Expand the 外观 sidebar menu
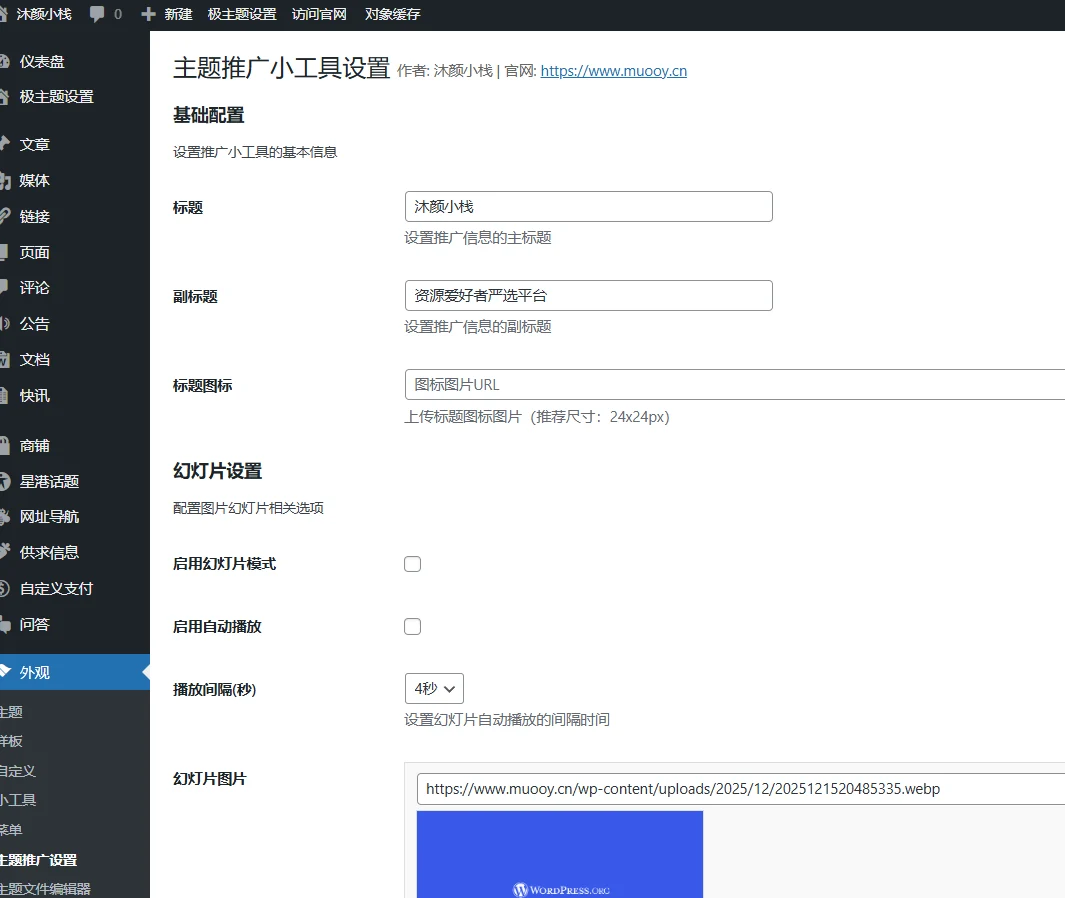 [x=35, y=672]
